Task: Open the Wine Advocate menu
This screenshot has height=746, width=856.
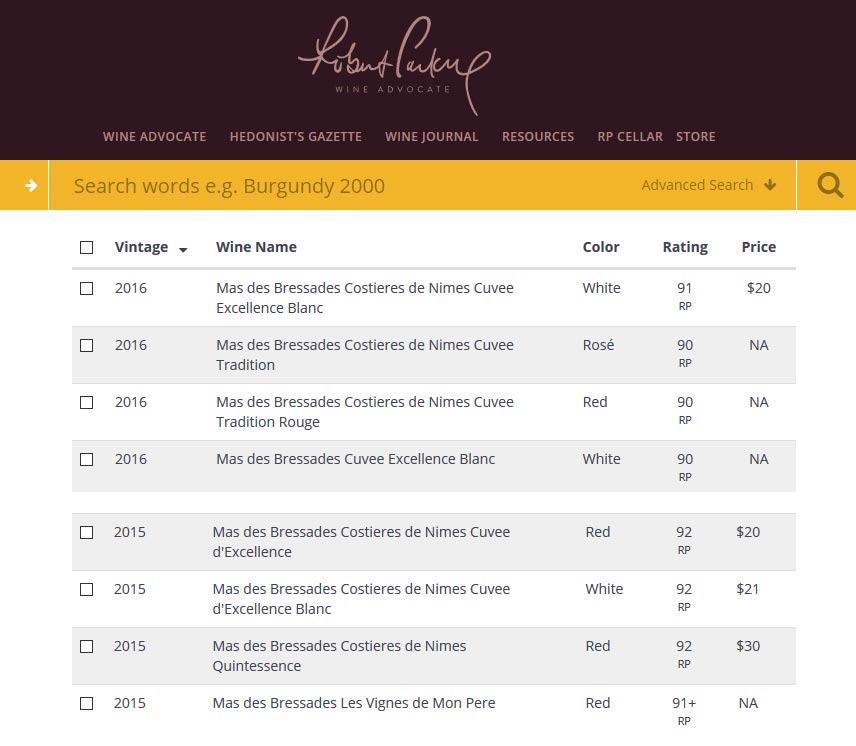Action: (x=154, y=136)
